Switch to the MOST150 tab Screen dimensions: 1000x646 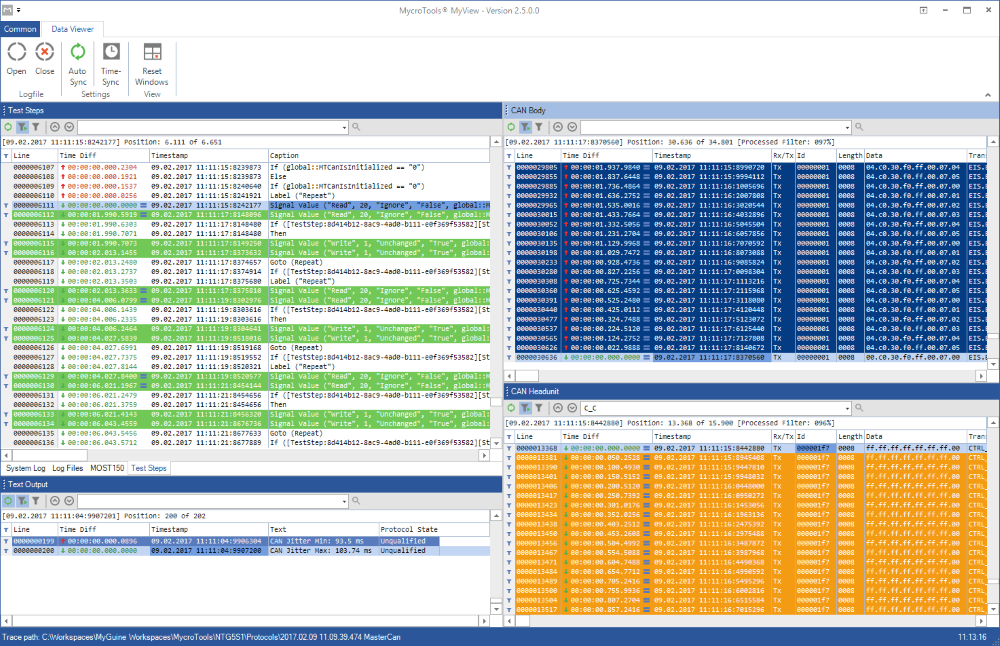(107, 468)
